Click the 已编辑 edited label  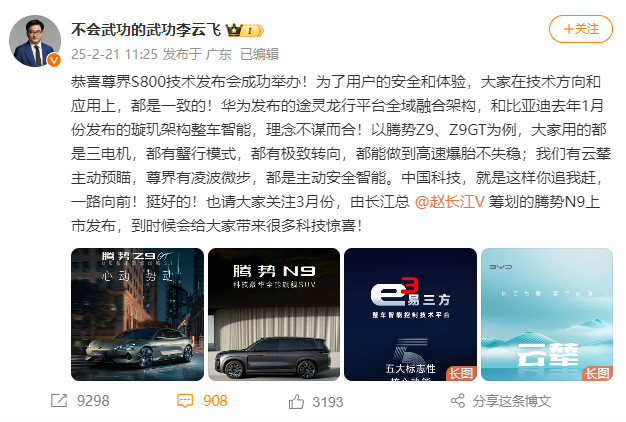pos(260,54)
